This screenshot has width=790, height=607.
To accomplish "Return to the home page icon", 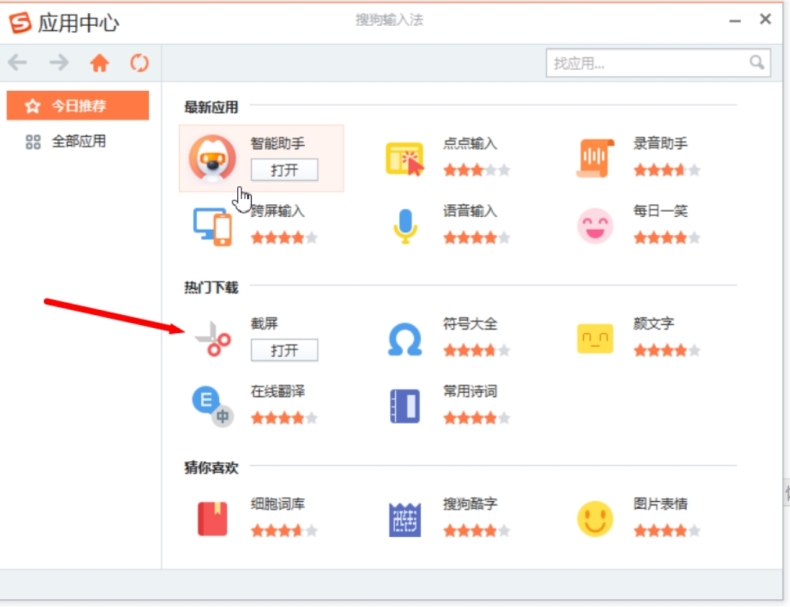I will pyautogui.click(x=99, y=63).
